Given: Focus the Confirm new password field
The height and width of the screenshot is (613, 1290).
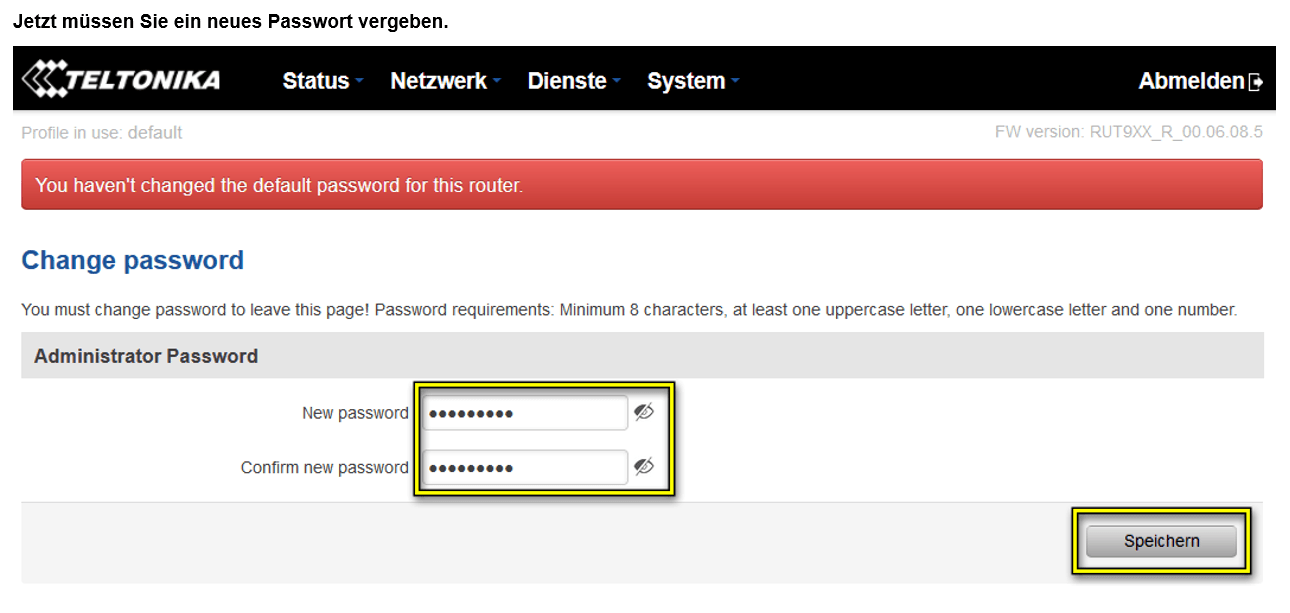Looking at the screenshot, I should 525,467.
